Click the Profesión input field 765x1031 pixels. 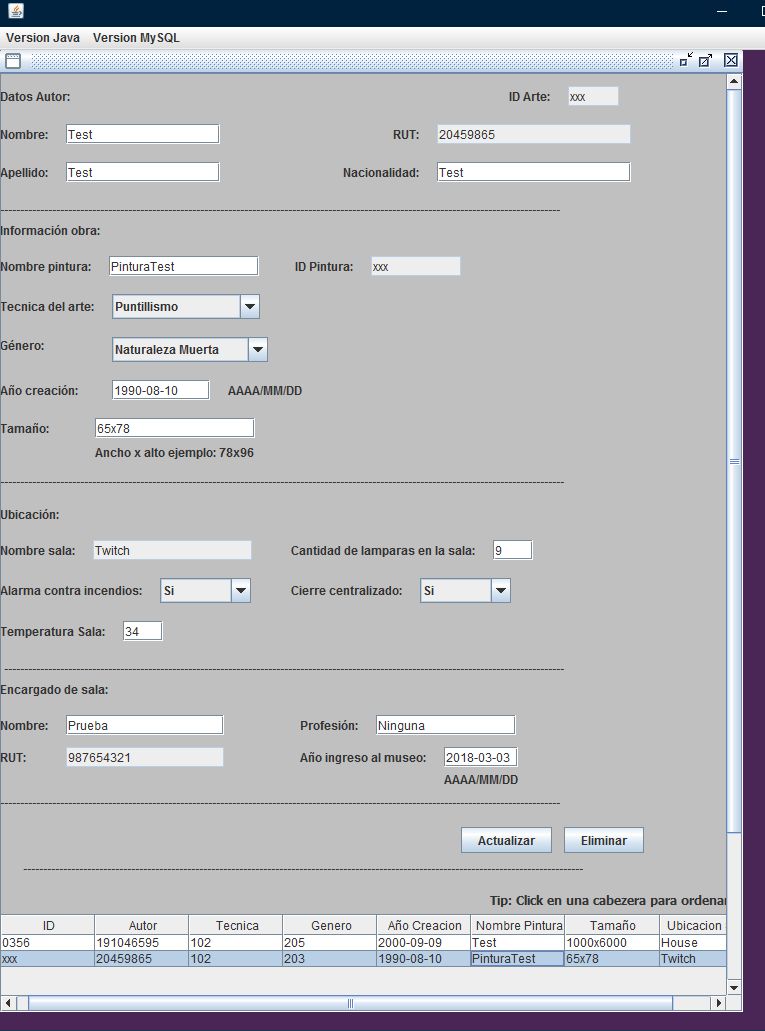pyautogui.click(x=445, y=725)
